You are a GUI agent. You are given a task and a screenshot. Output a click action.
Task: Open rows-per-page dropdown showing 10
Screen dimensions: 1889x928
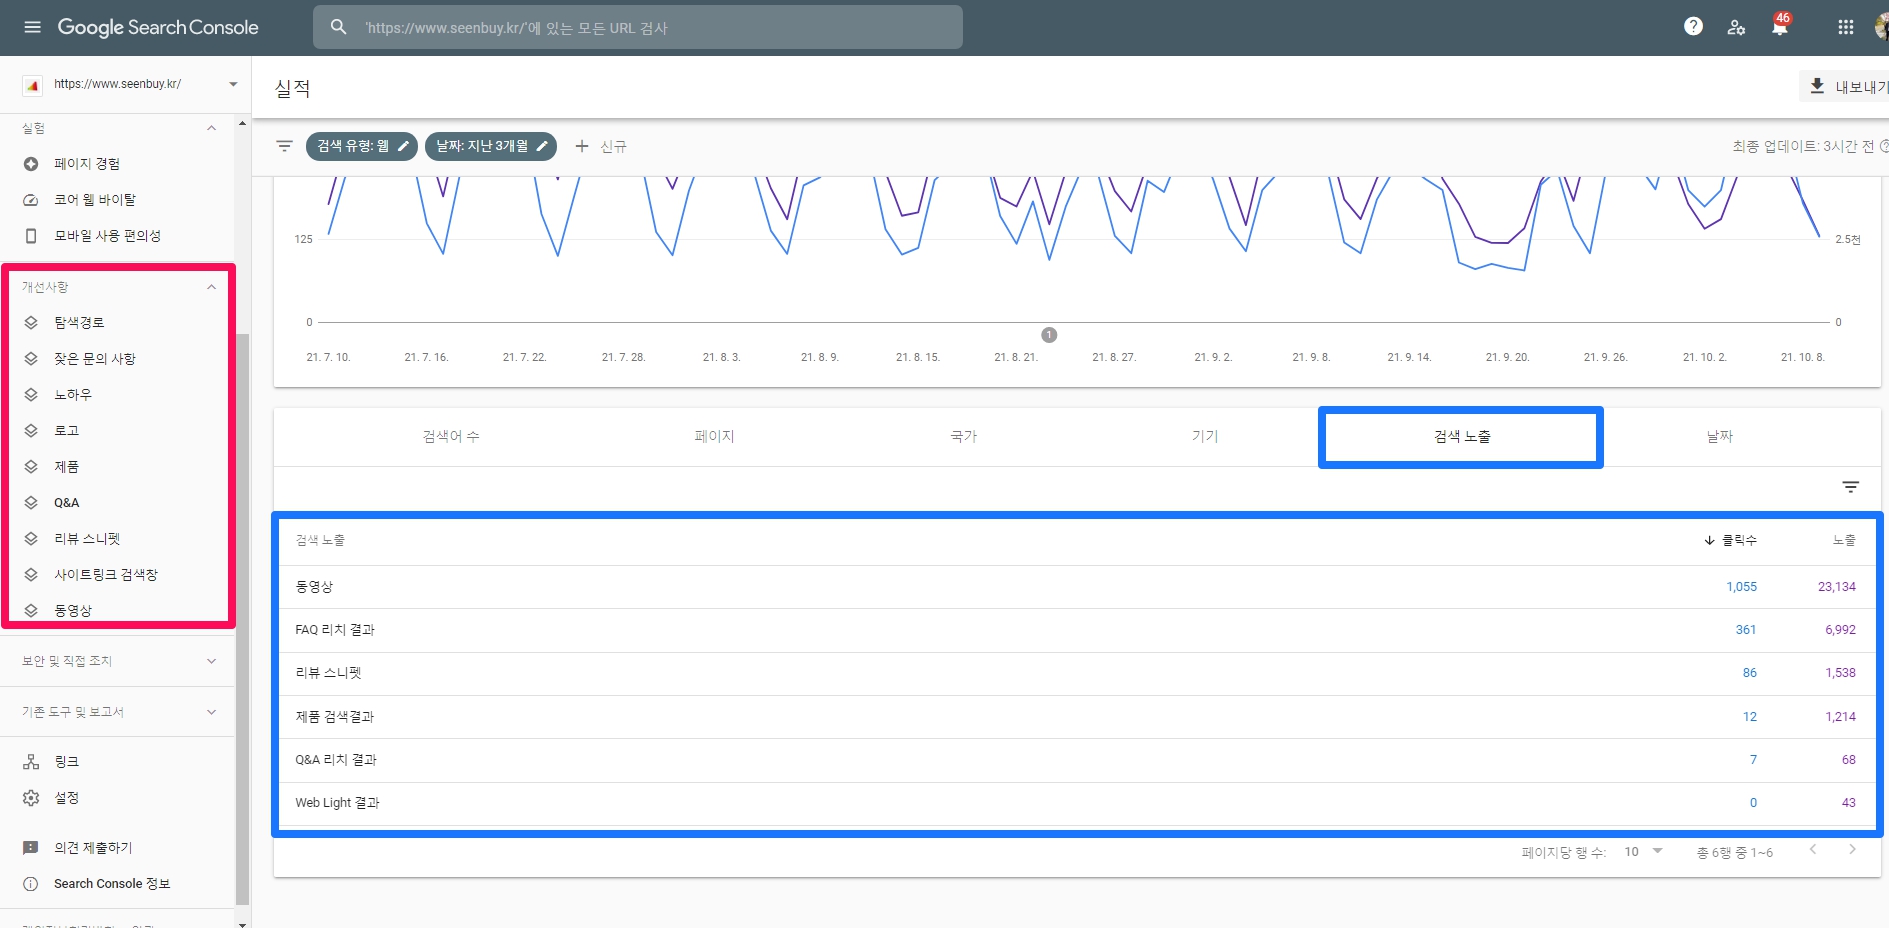coord(1643,852)
